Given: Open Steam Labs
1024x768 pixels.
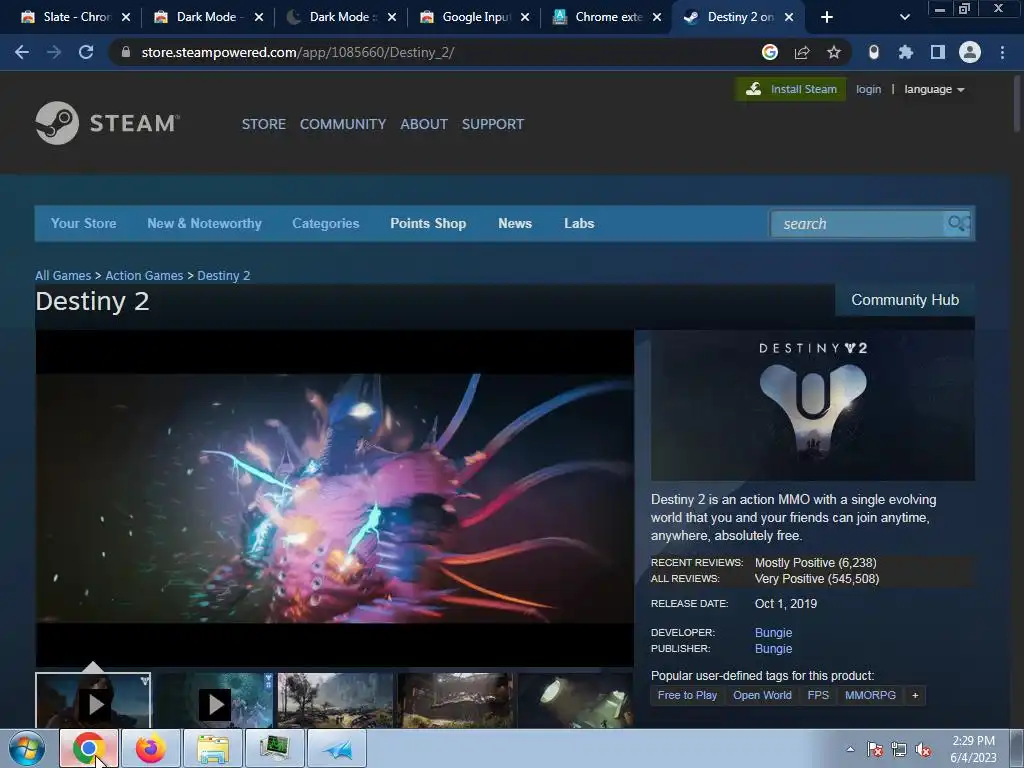Looking at the screenshot, I should (579, 223).
